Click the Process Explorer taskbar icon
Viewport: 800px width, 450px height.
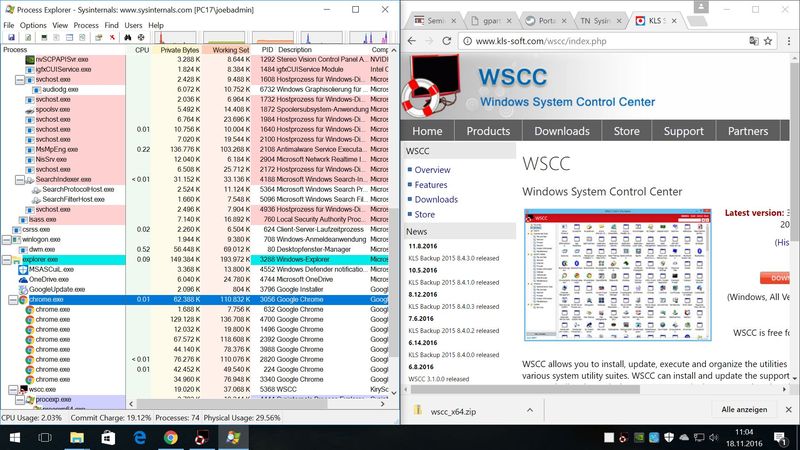click(x=233, y=437)
